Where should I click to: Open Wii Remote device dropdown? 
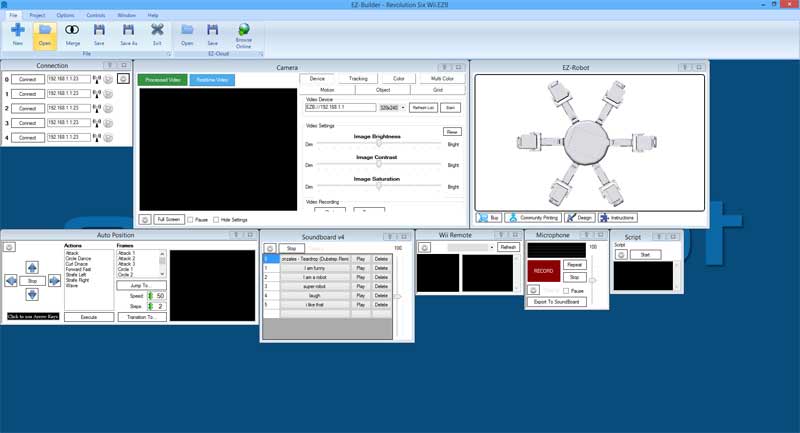(x=491, y=247)
